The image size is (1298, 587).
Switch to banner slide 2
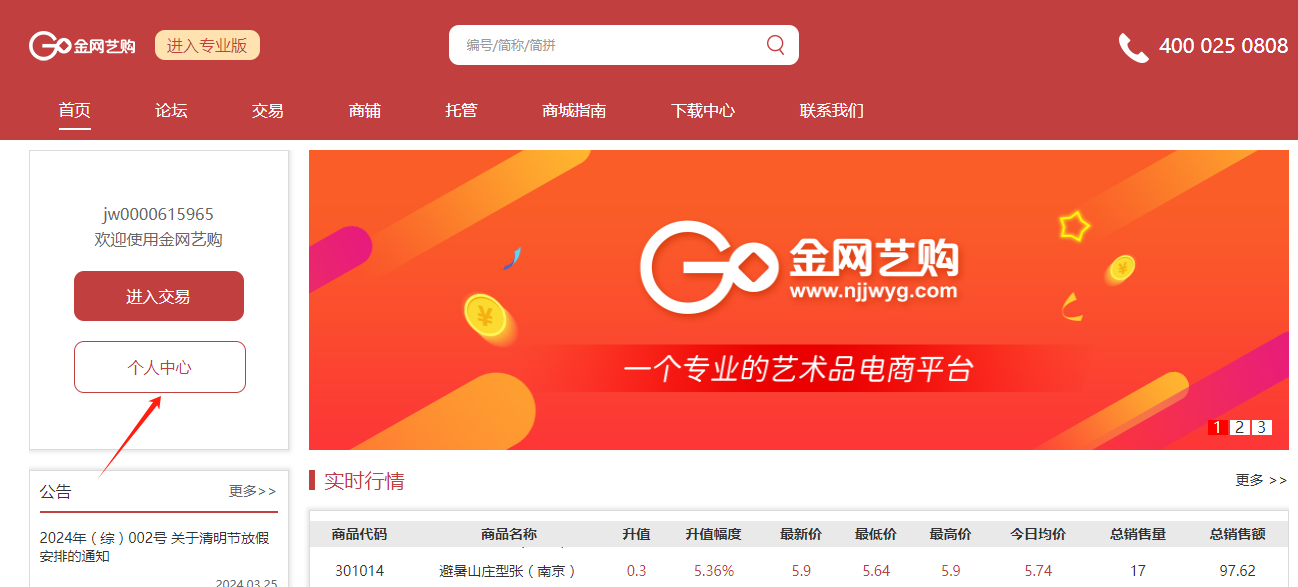click(1239, 427)
